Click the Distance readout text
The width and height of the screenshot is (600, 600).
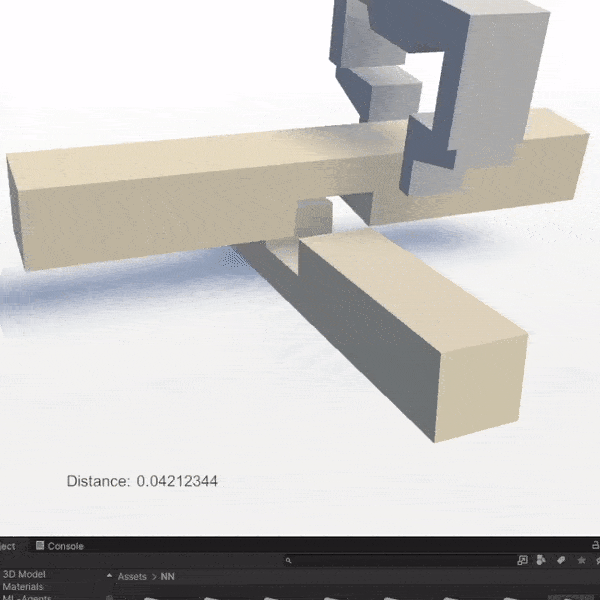point(142,481)
